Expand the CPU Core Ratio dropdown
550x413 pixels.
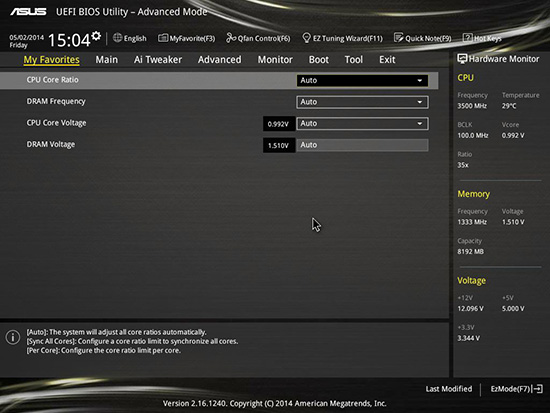coord(362,80)
